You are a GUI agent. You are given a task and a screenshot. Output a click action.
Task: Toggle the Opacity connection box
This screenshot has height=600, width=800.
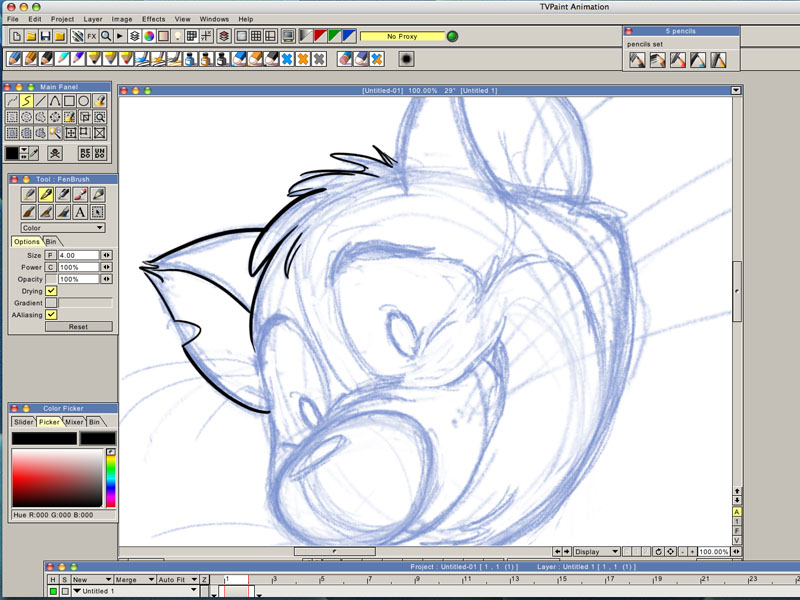click(51, 279)
